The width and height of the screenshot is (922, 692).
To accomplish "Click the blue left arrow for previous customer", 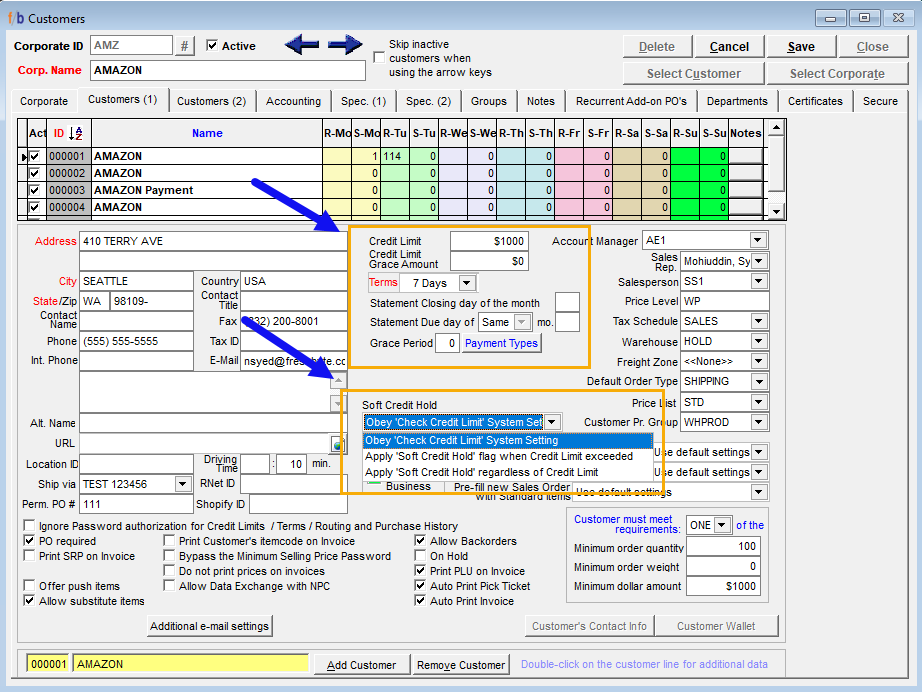I will (301, 45).
